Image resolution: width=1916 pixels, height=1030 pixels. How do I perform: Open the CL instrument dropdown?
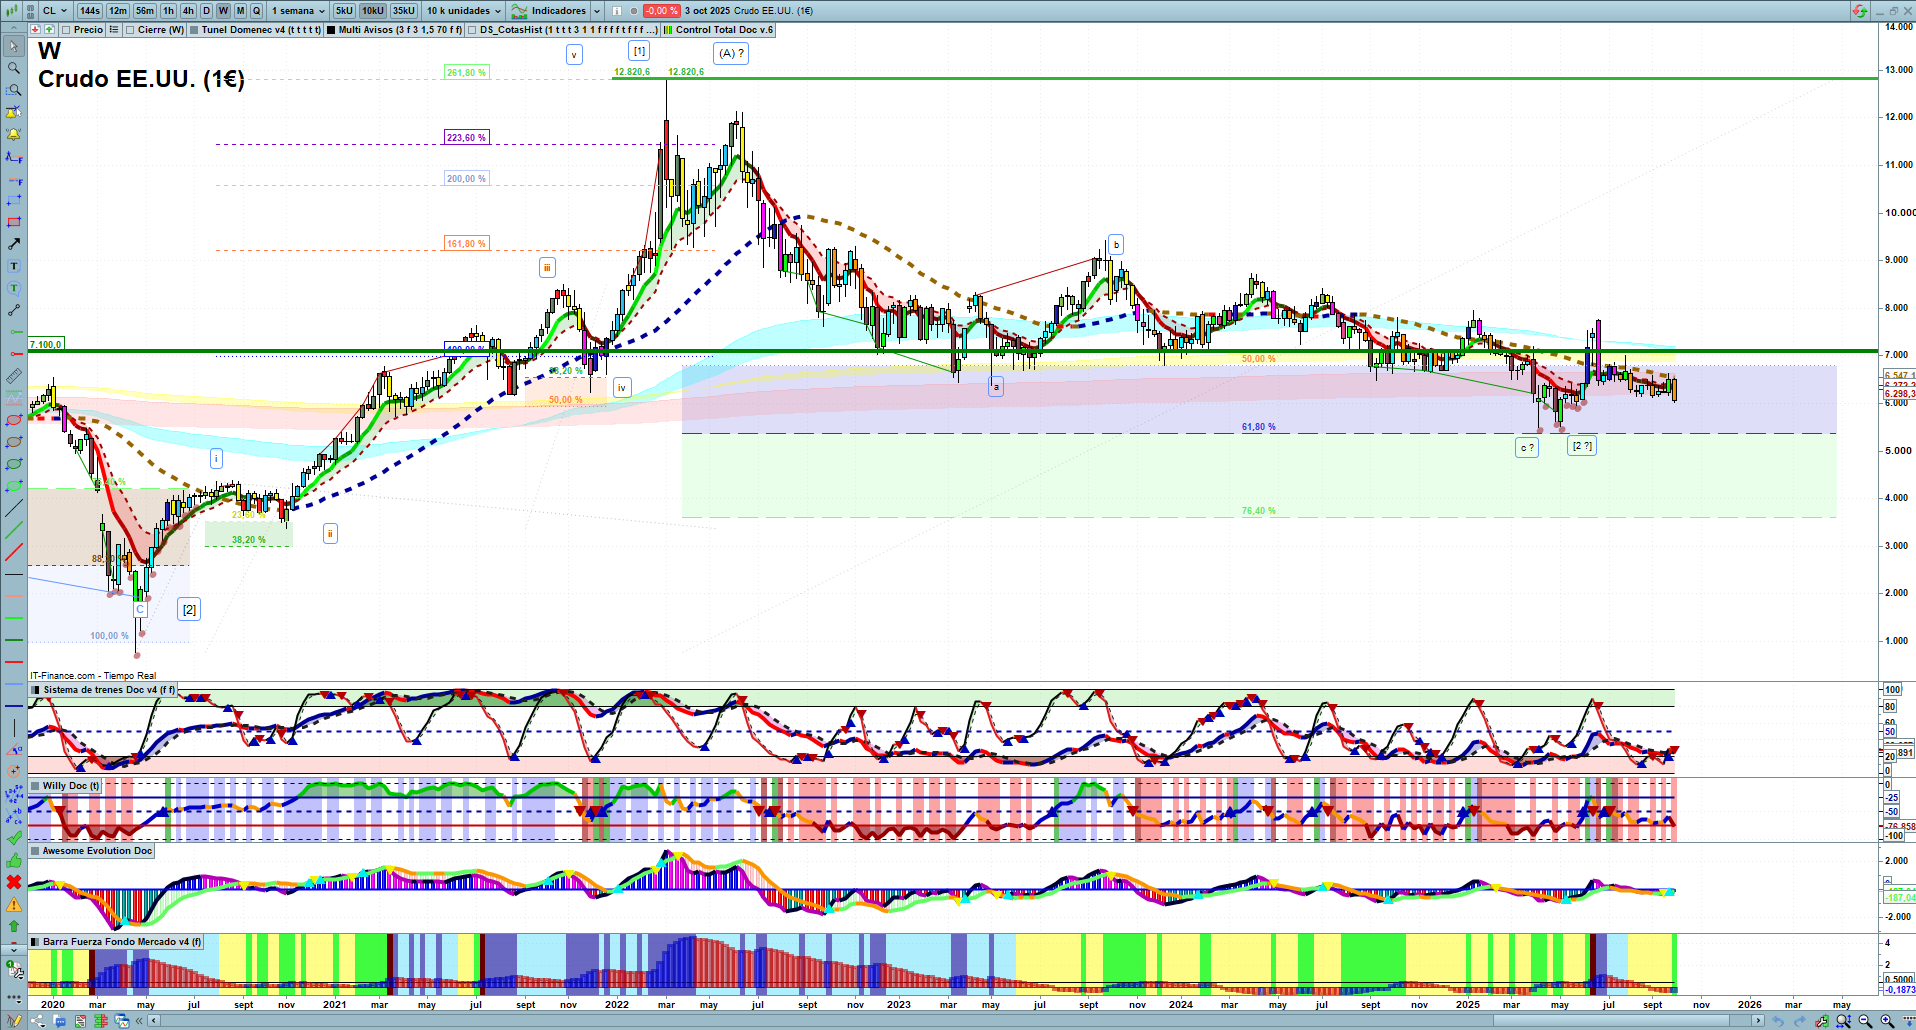click(55, 11)
